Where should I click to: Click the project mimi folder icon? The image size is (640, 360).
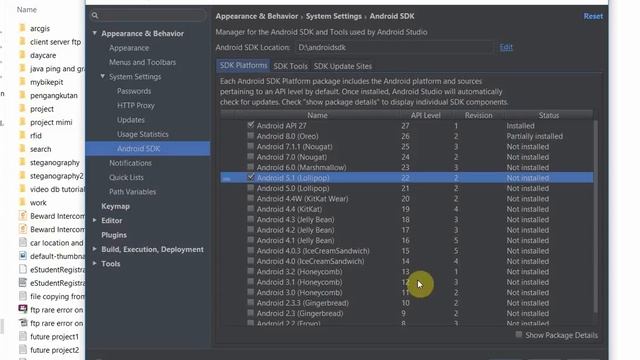(23, 122)
